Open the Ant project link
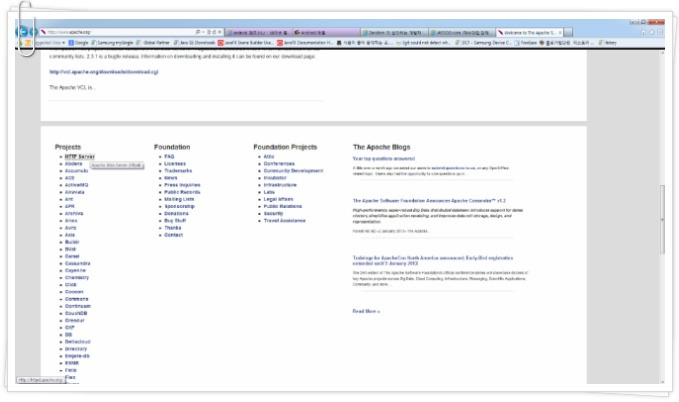Image resolution: width=679 pixels, height=402 pixels. coord(69,199)
